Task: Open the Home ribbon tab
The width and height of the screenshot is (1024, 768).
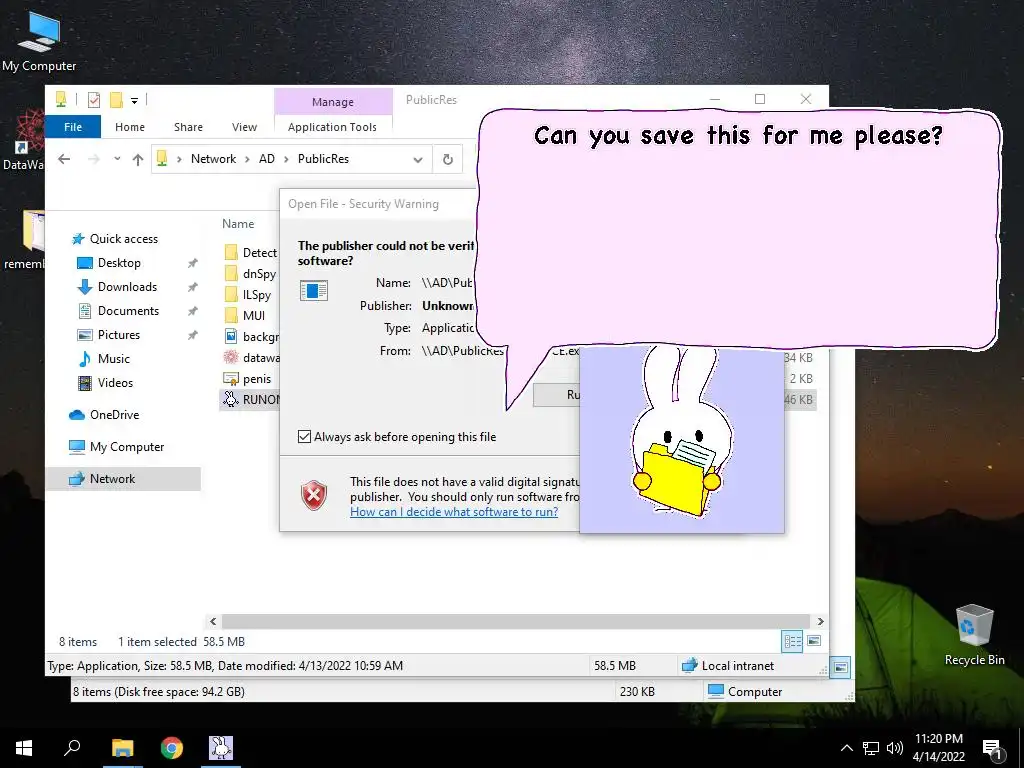Action: 130,127
